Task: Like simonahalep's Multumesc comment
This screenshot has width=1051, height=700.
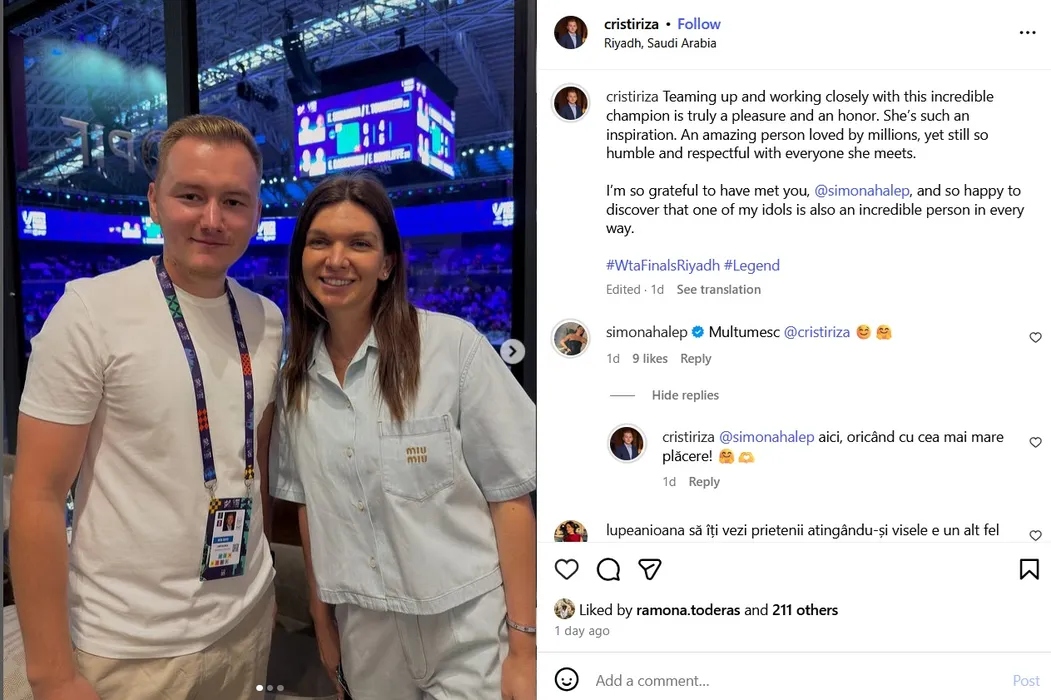Action: coord(1036,337)
